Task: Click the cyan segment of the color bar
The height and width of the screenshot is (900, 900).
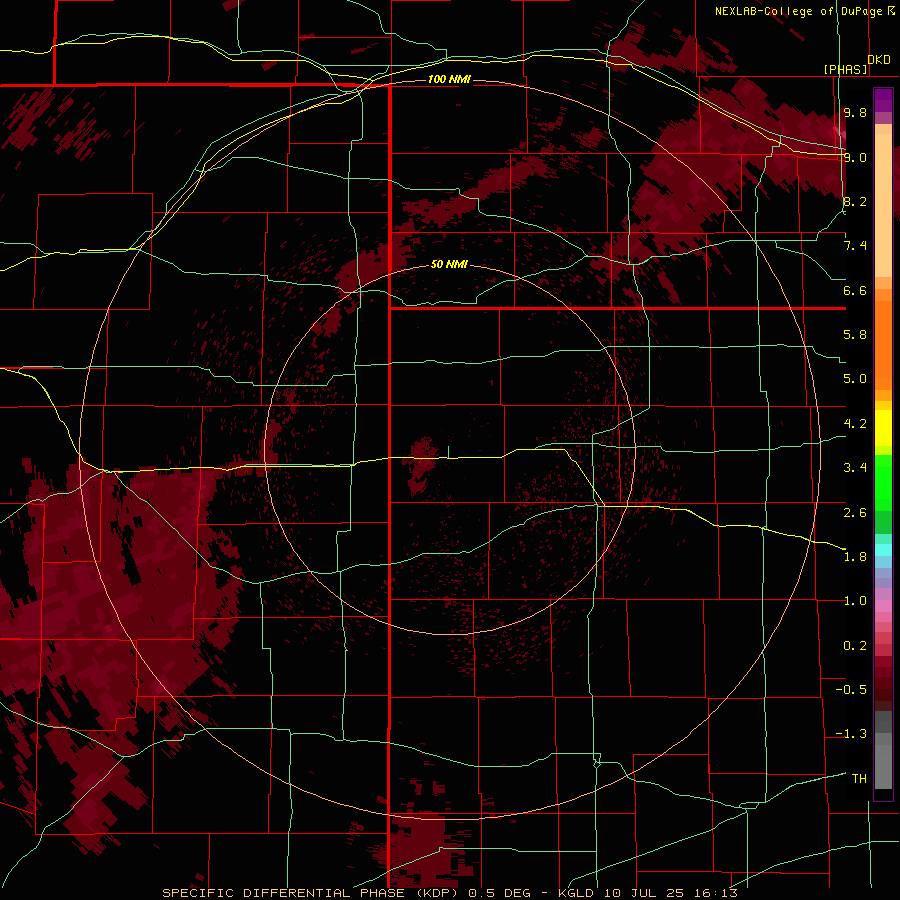Action: (x=883, y=550)
